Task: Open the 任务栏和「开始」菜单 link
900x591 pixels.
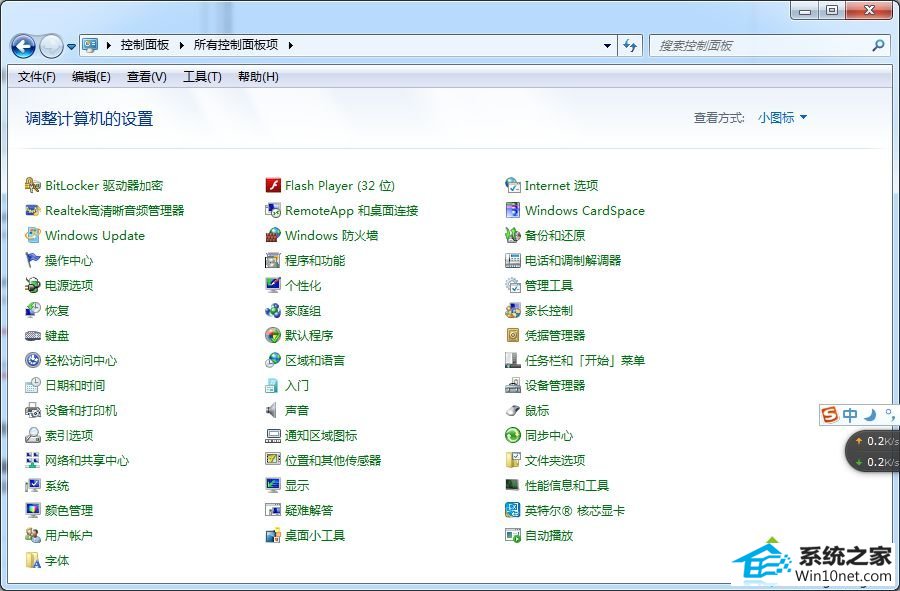Action: coord(585,360)
